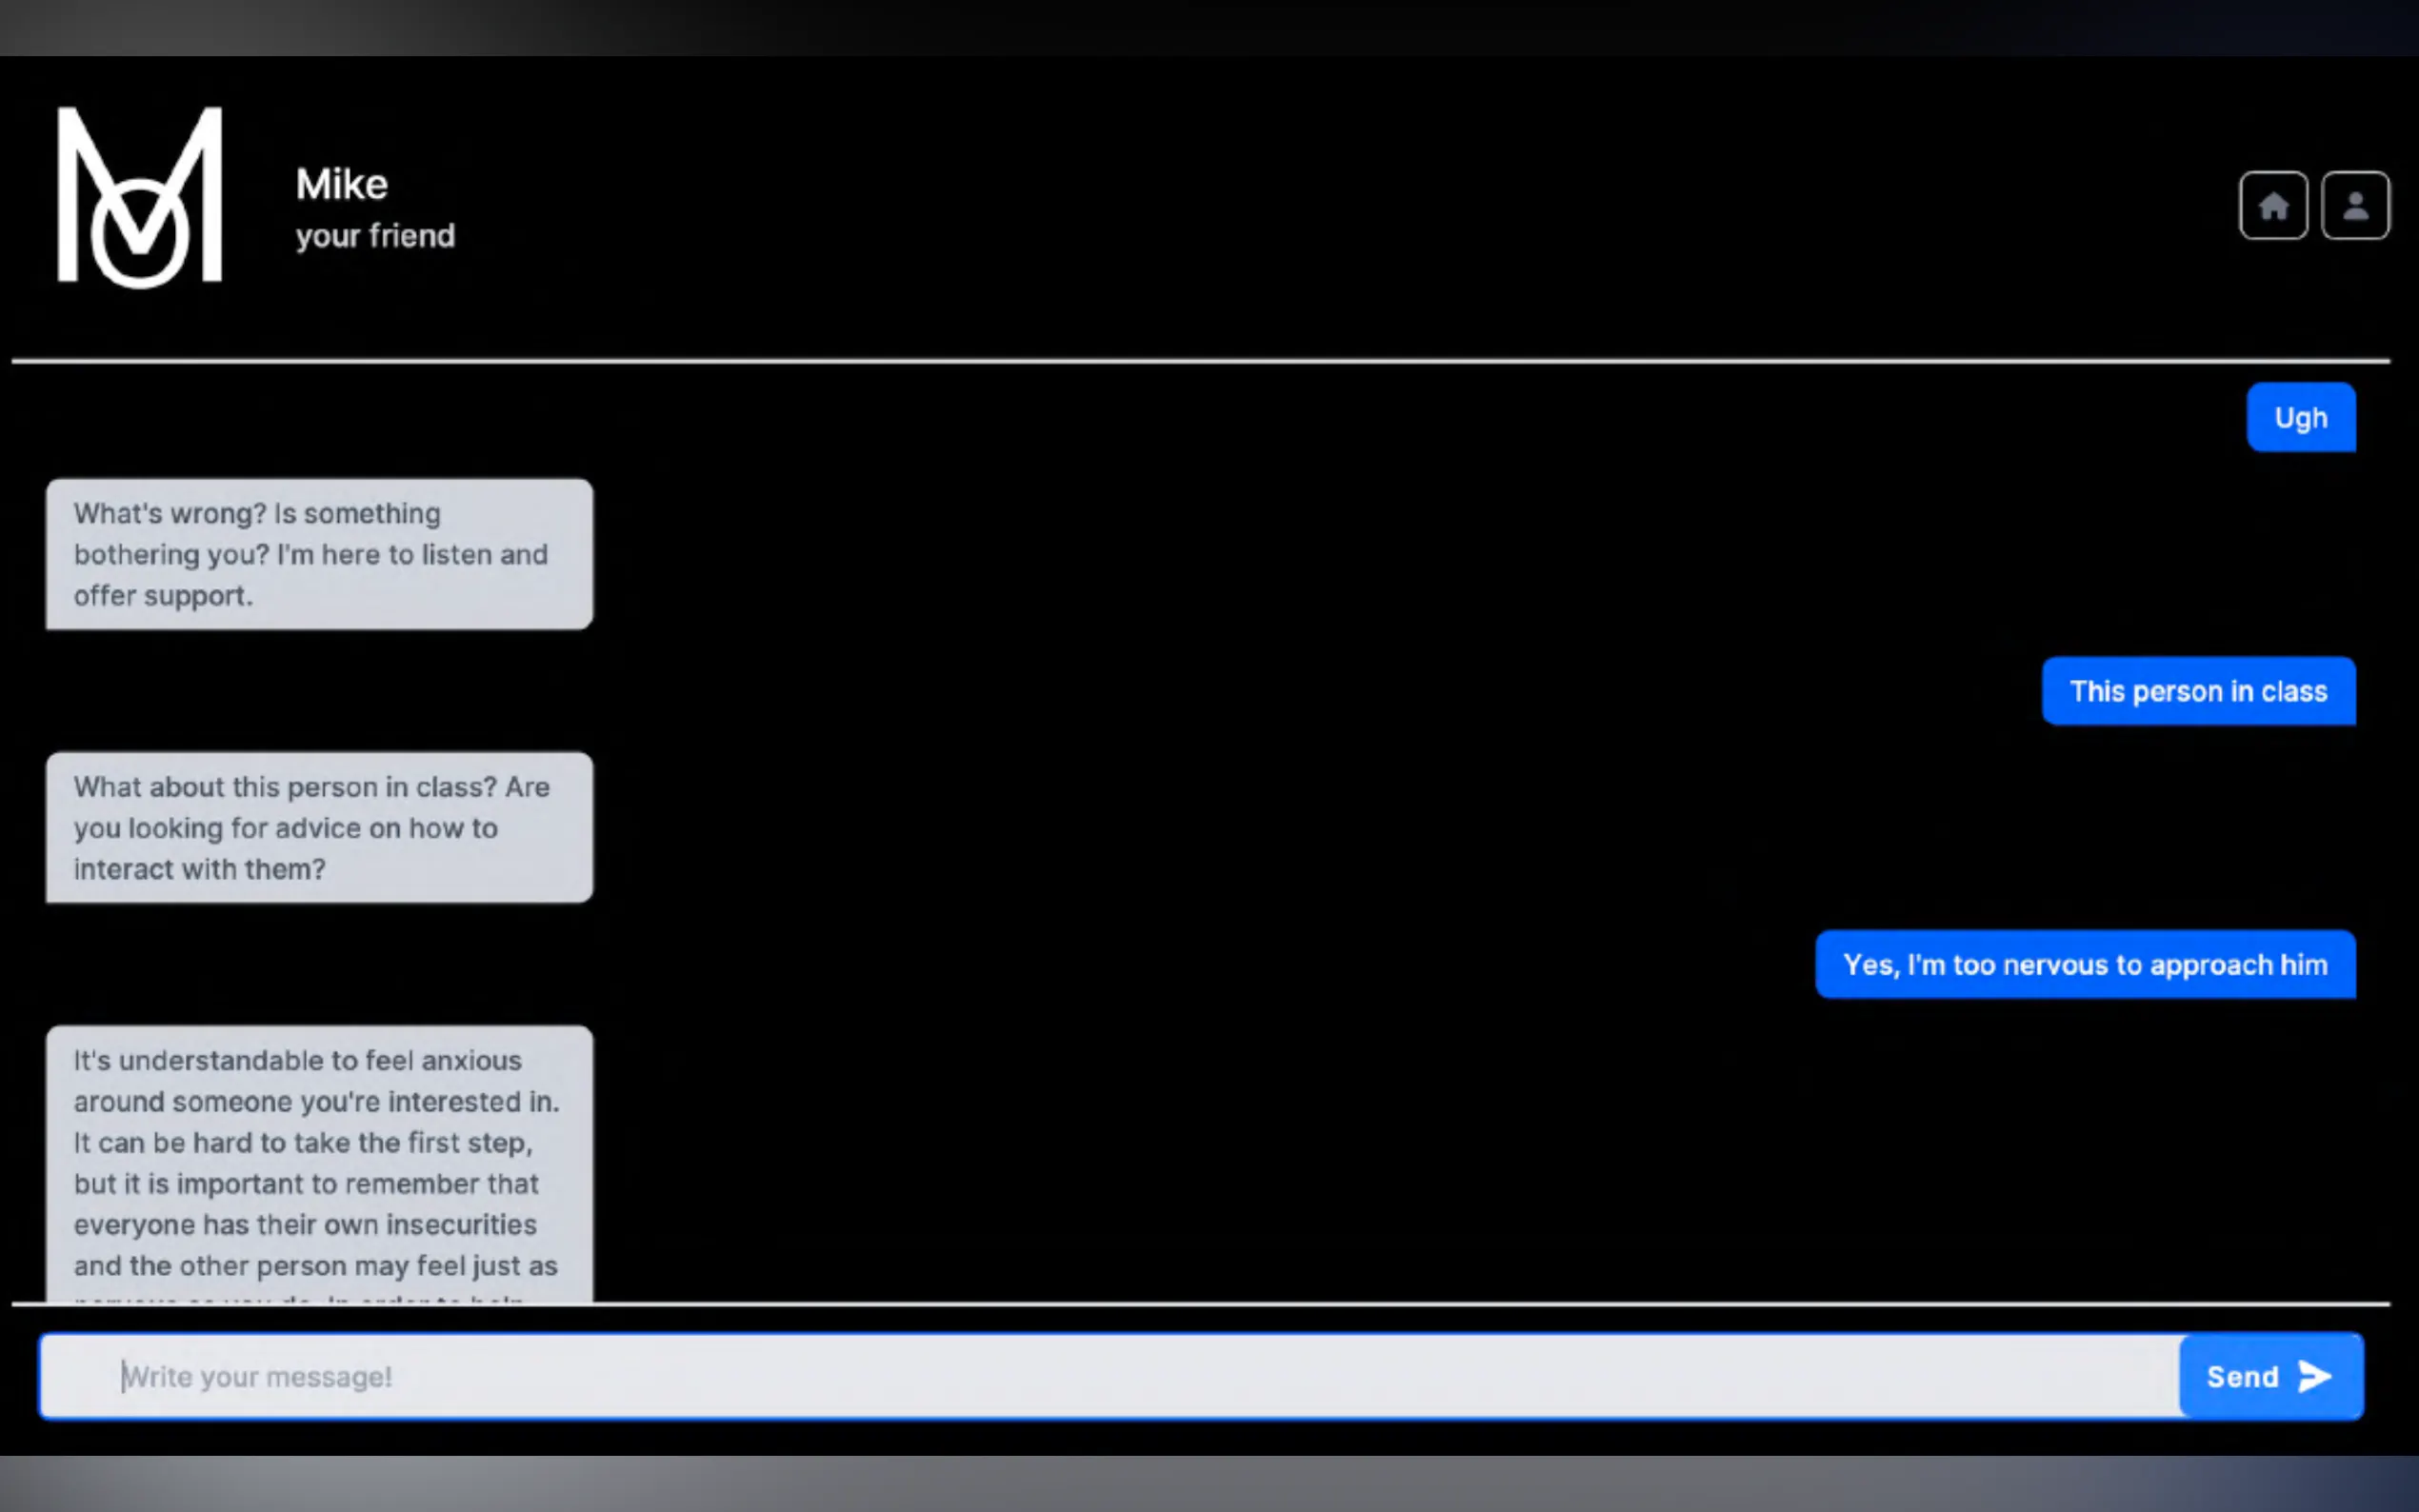Click 'It's understandable to feel anxious' reply
2419x1512 pixels.
click(297, 1061)
